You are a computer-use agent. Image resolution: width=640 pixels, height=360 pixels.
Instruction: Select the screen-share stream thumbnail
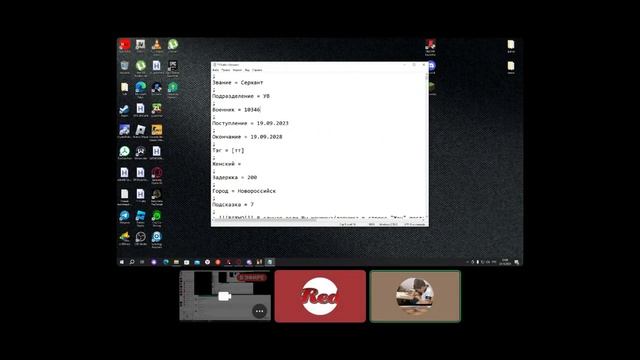coord(225,296)
